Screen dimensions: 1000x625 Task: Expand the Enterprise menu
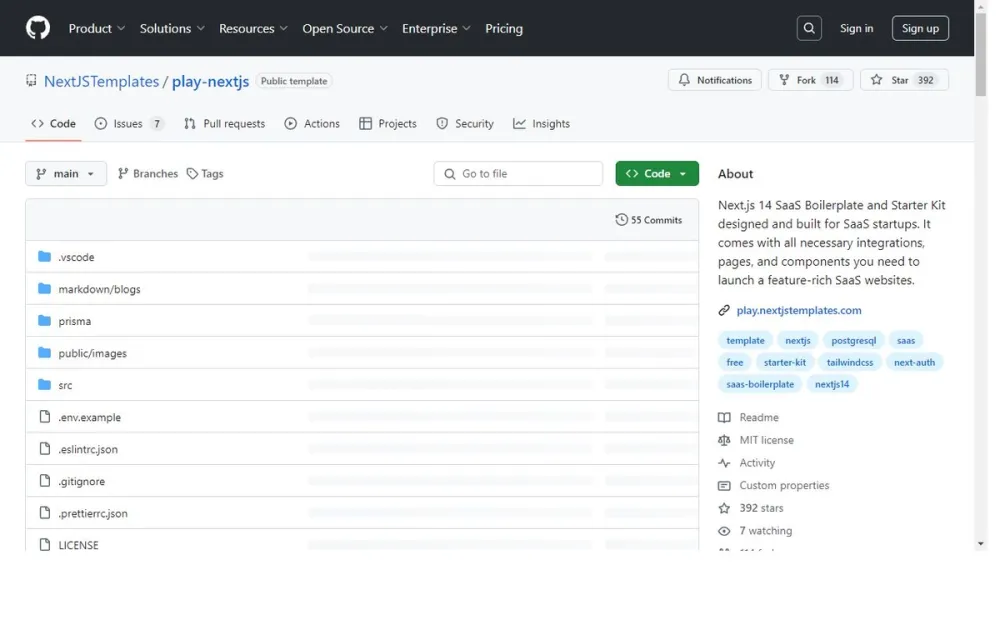[436, 28]
